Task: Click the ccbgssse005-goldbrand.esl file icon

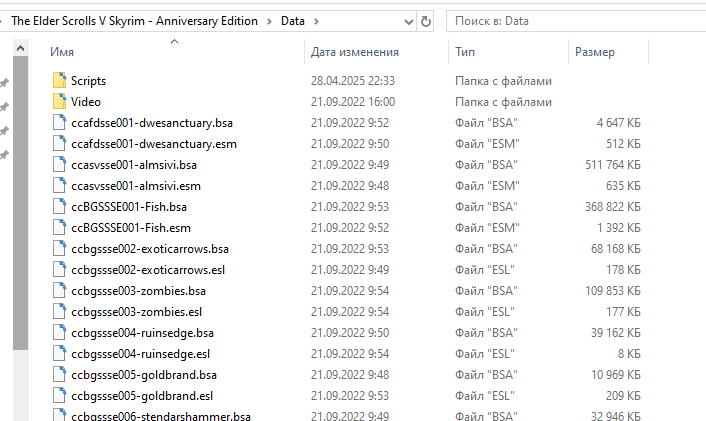Action: pos(59,396)
